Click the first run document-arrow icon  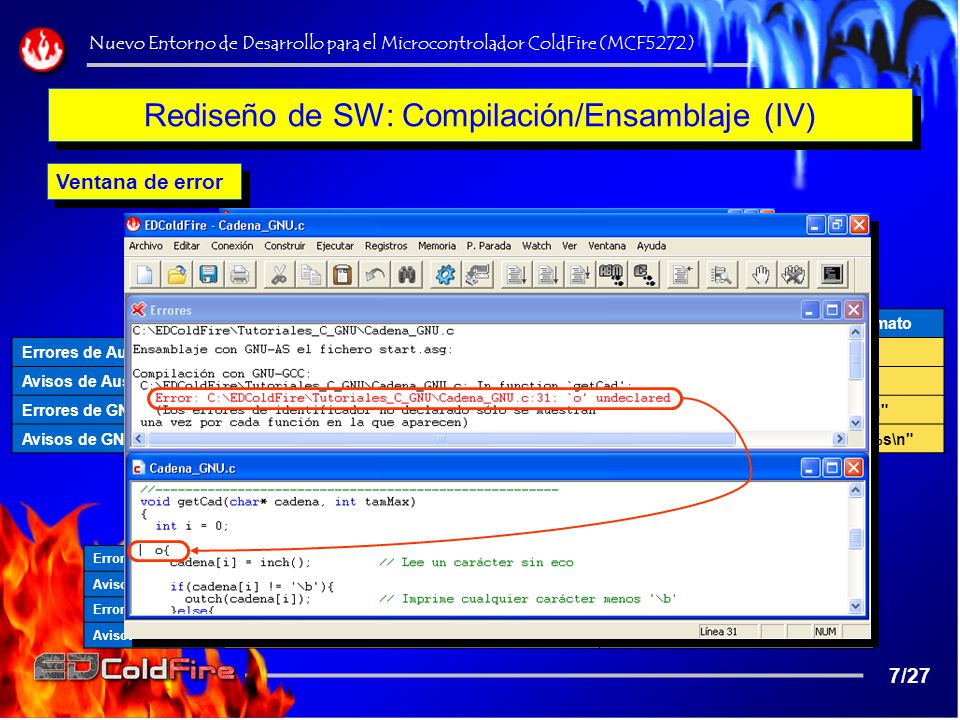click(516, 274)
